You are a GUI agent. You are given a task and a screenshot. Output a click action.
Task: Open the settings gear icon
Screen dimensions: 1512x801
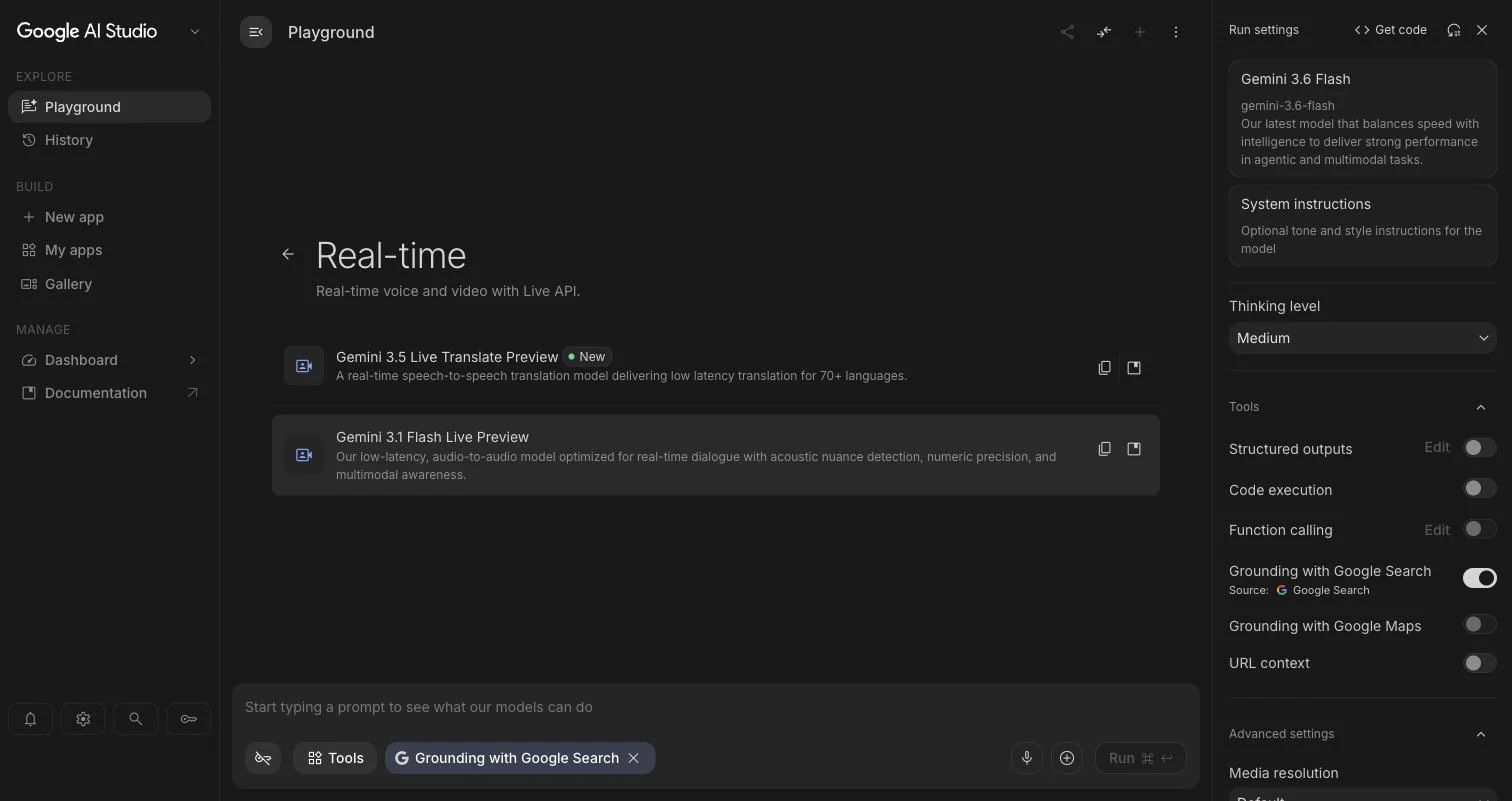83,719
